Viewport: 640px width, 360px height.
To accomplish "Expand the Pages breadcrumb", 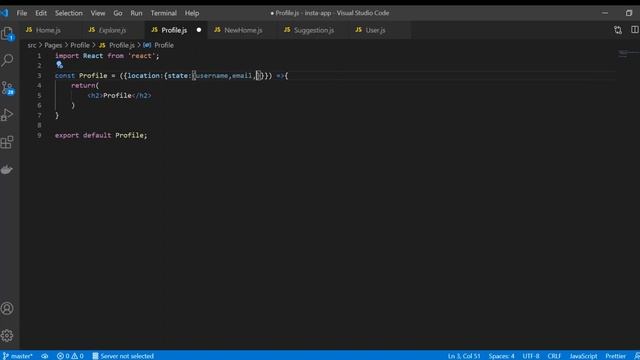I will [53, 45].
